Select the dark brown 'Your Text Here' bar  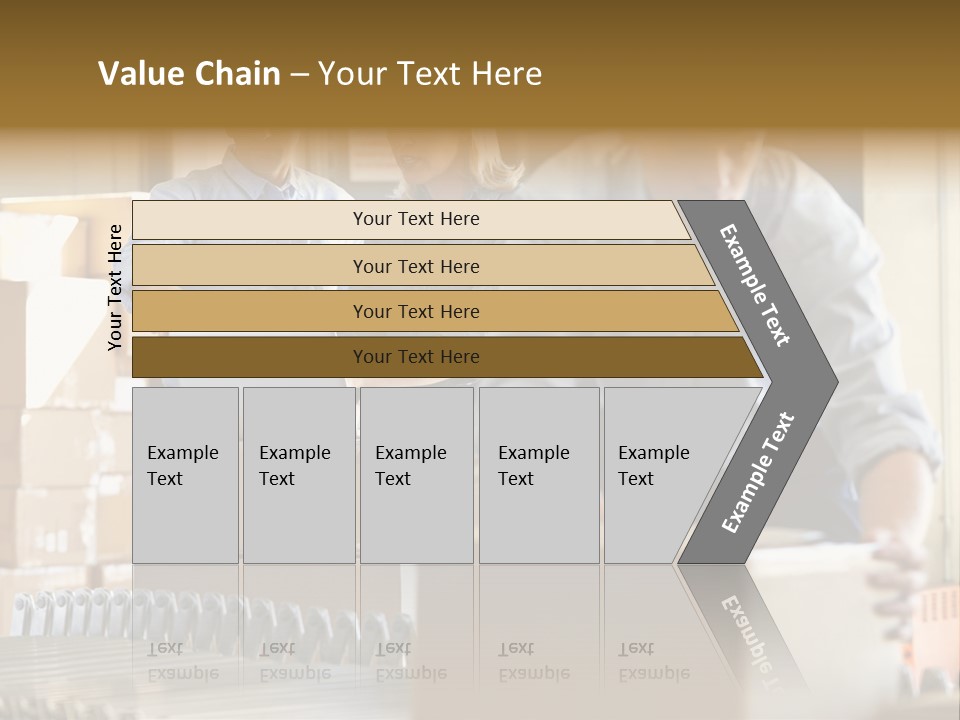tap(447, 357)
